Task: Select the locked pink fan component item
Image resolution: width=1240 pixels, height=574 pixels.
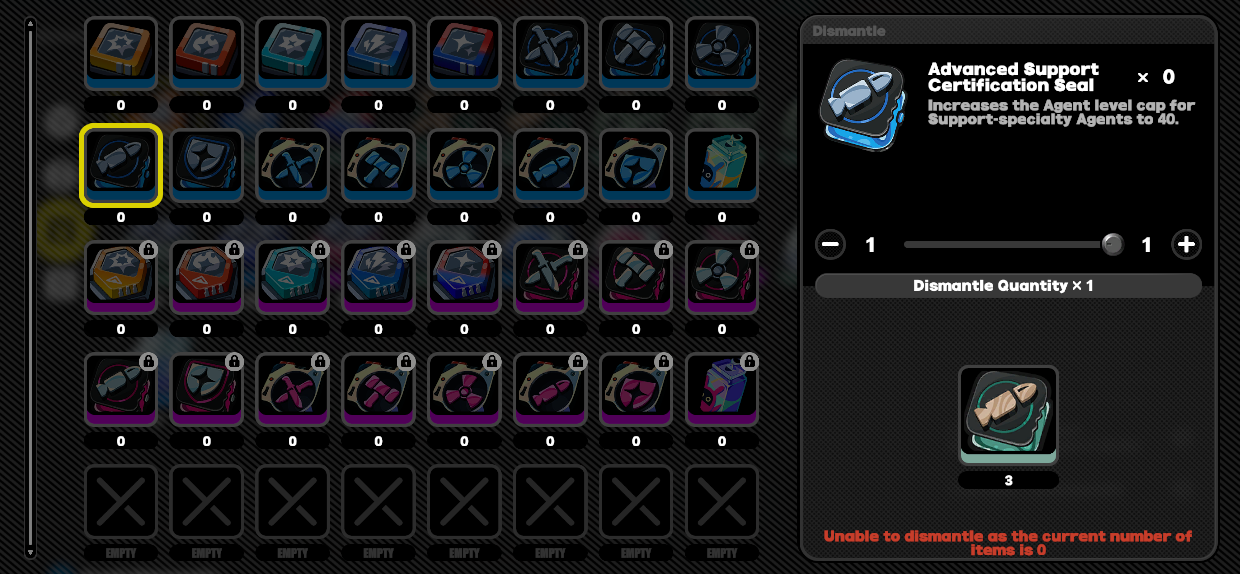Action: pos(464,390)
